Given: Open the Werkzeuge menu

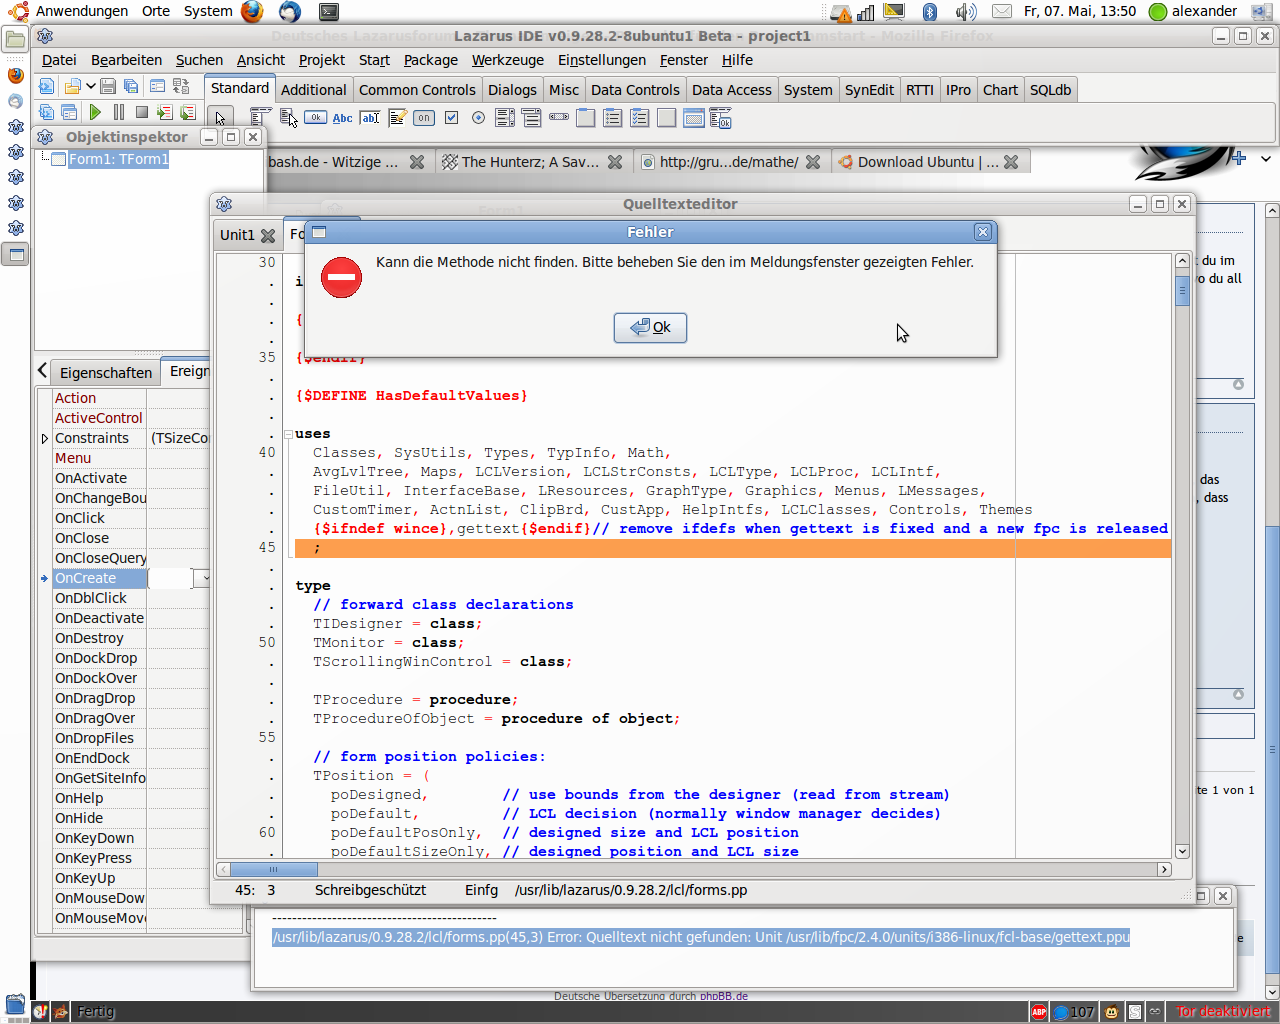Looking at the screenshot, I should coord(507,60).
